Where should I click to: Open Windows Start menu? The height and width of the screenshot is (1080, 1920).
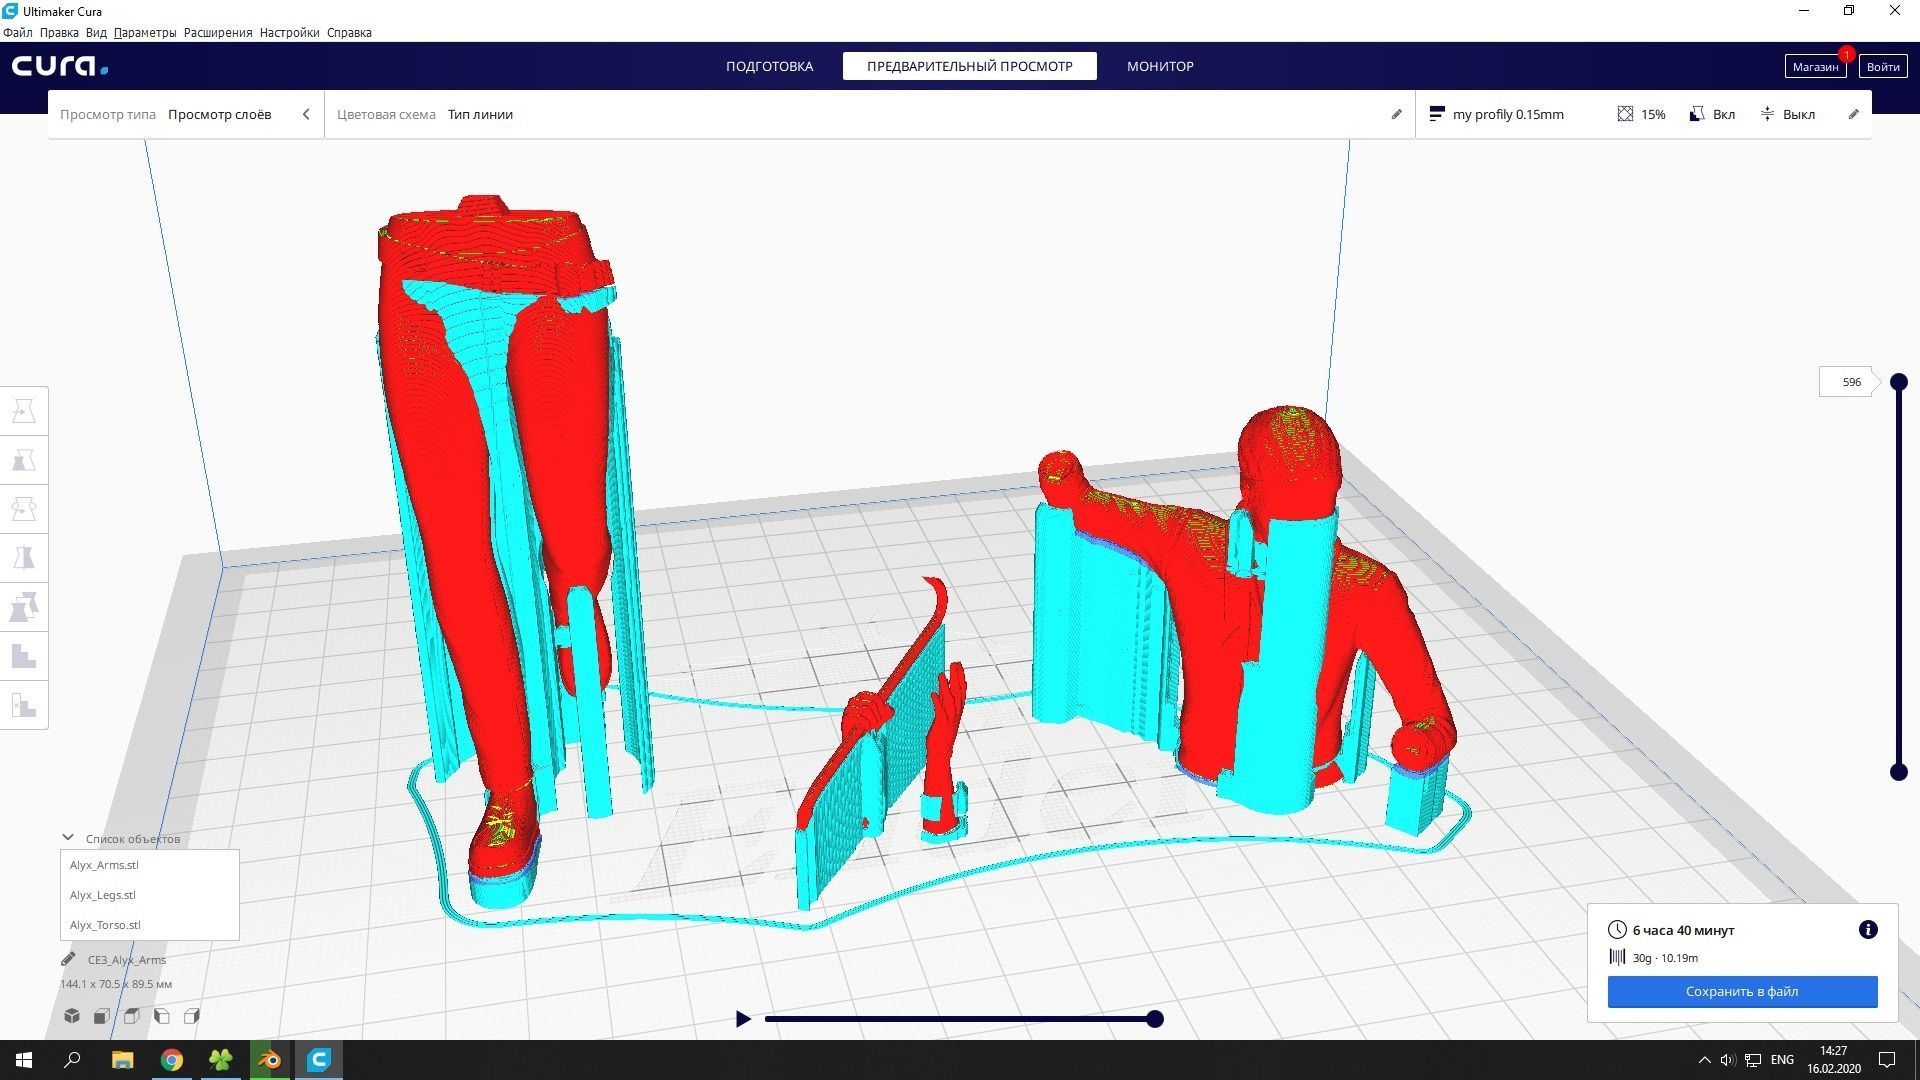pos(24,1060)
